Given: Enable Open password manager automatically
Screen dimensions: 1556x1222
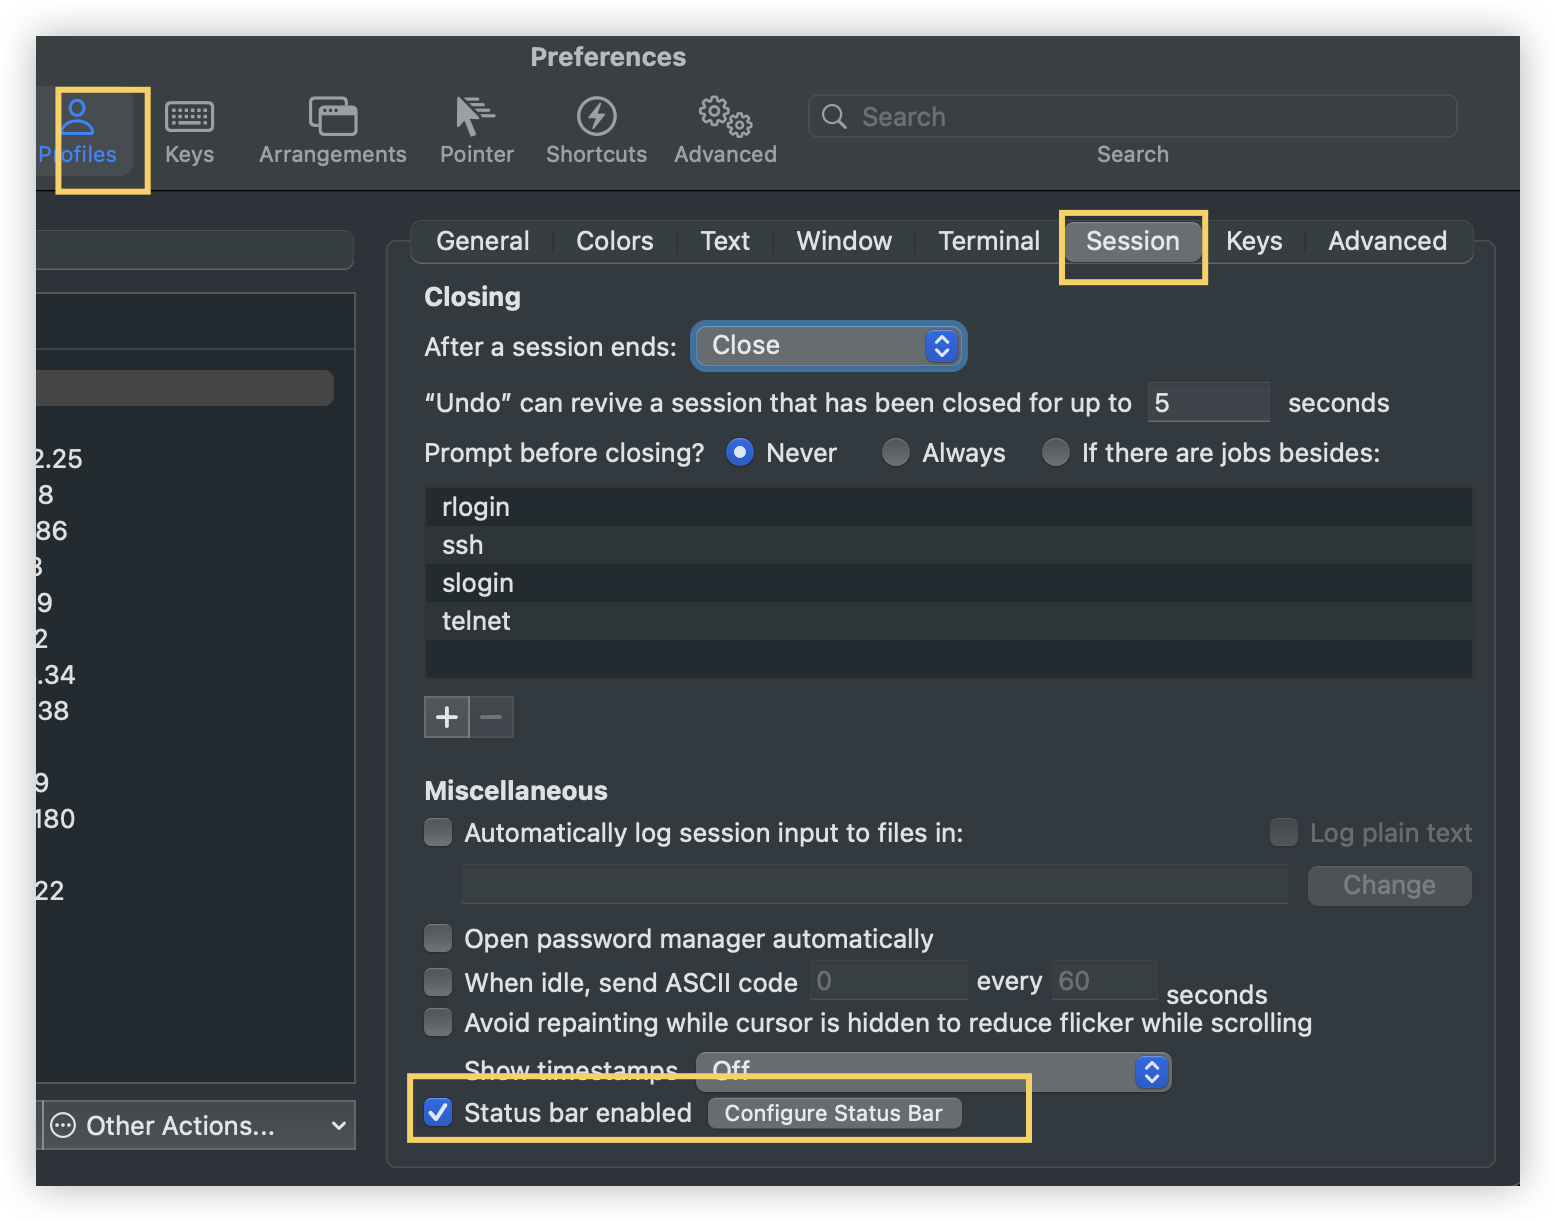Looking at the screenshot, I should point(438,938).
